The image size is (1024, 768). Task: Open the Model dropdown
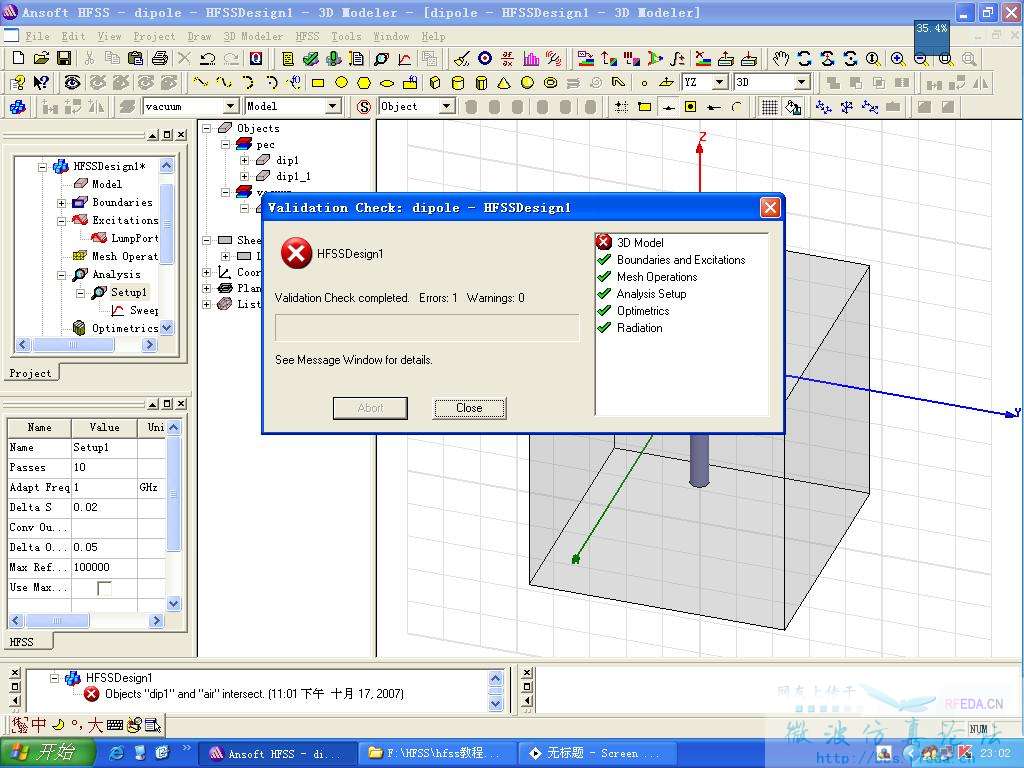point(332,106)
